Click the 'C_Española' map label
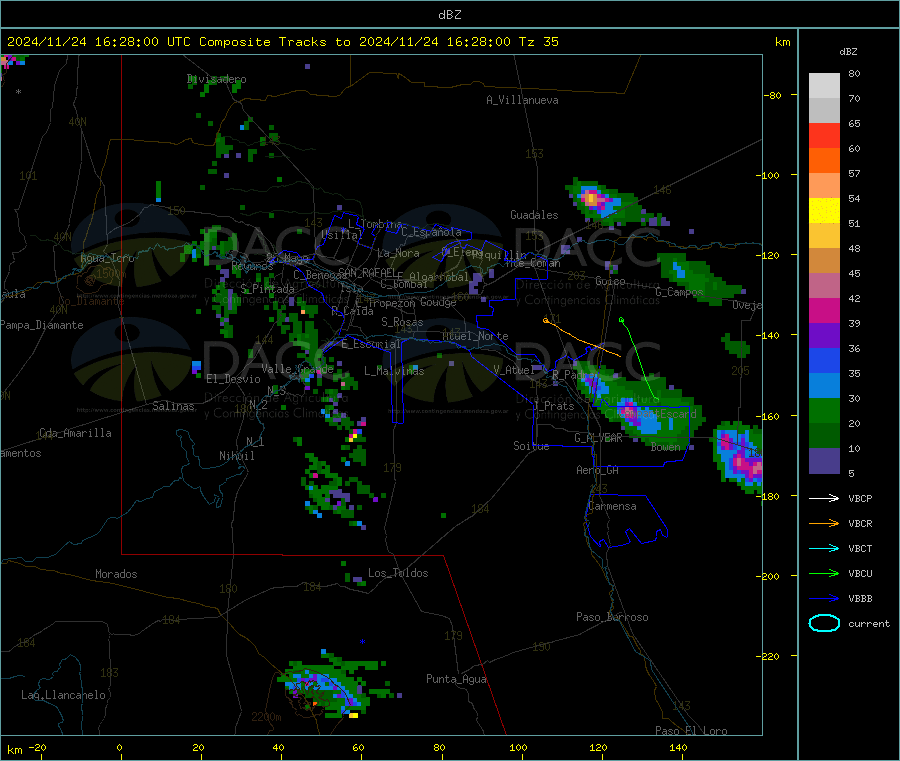Image resolution: width=900 pixels, height=761 pixels. coord(431,232)
